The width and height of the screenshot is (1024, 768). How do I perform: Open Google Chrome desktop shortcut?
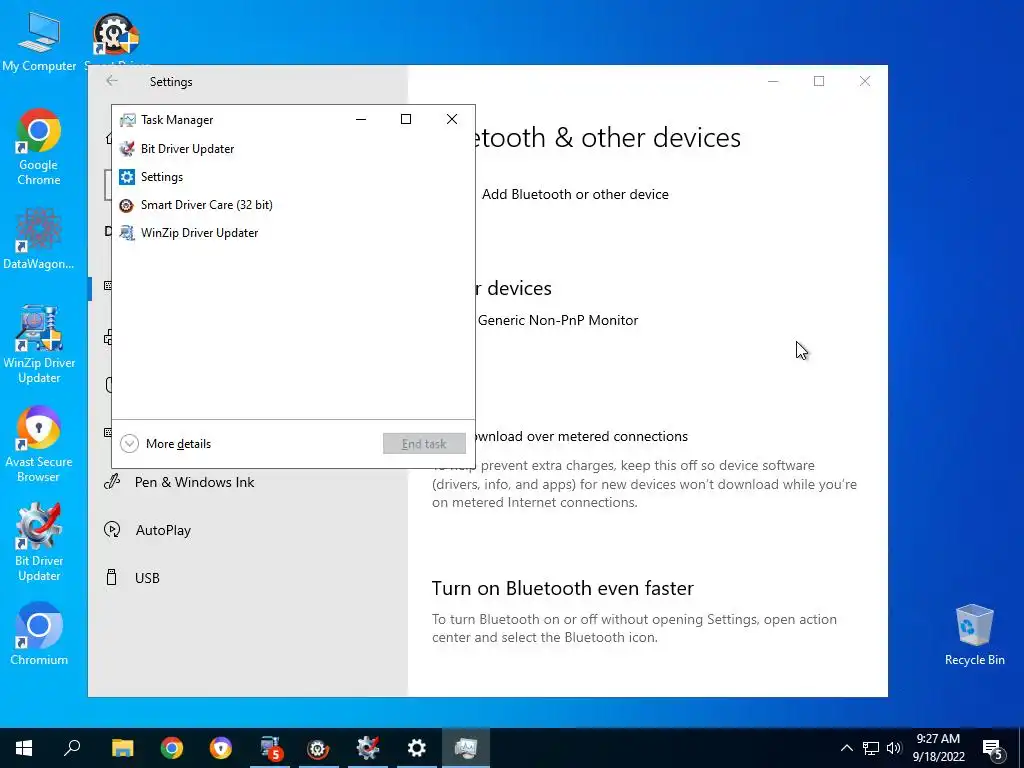[x=39, y=147]
